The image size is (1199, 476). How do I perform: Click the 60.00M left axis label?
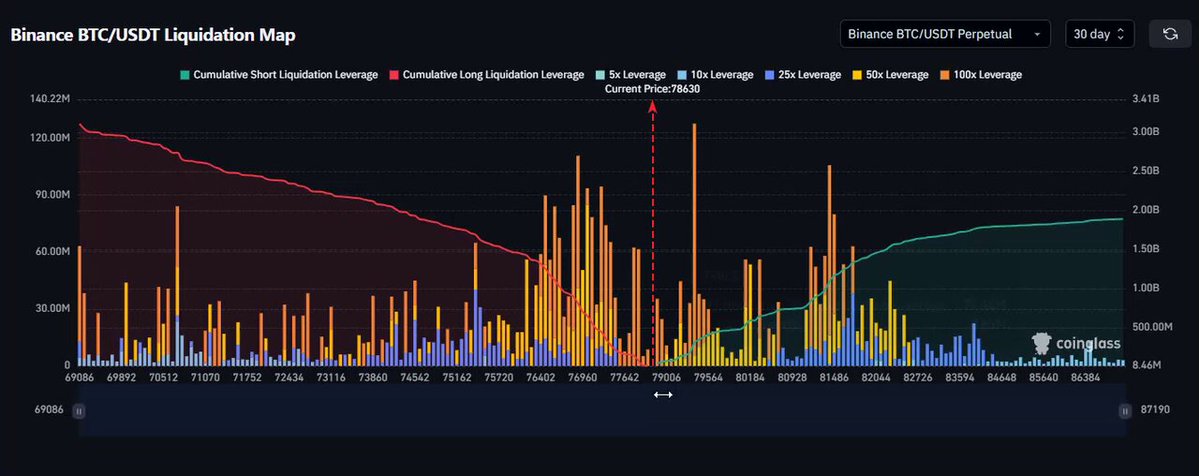(x=54, y=252)
